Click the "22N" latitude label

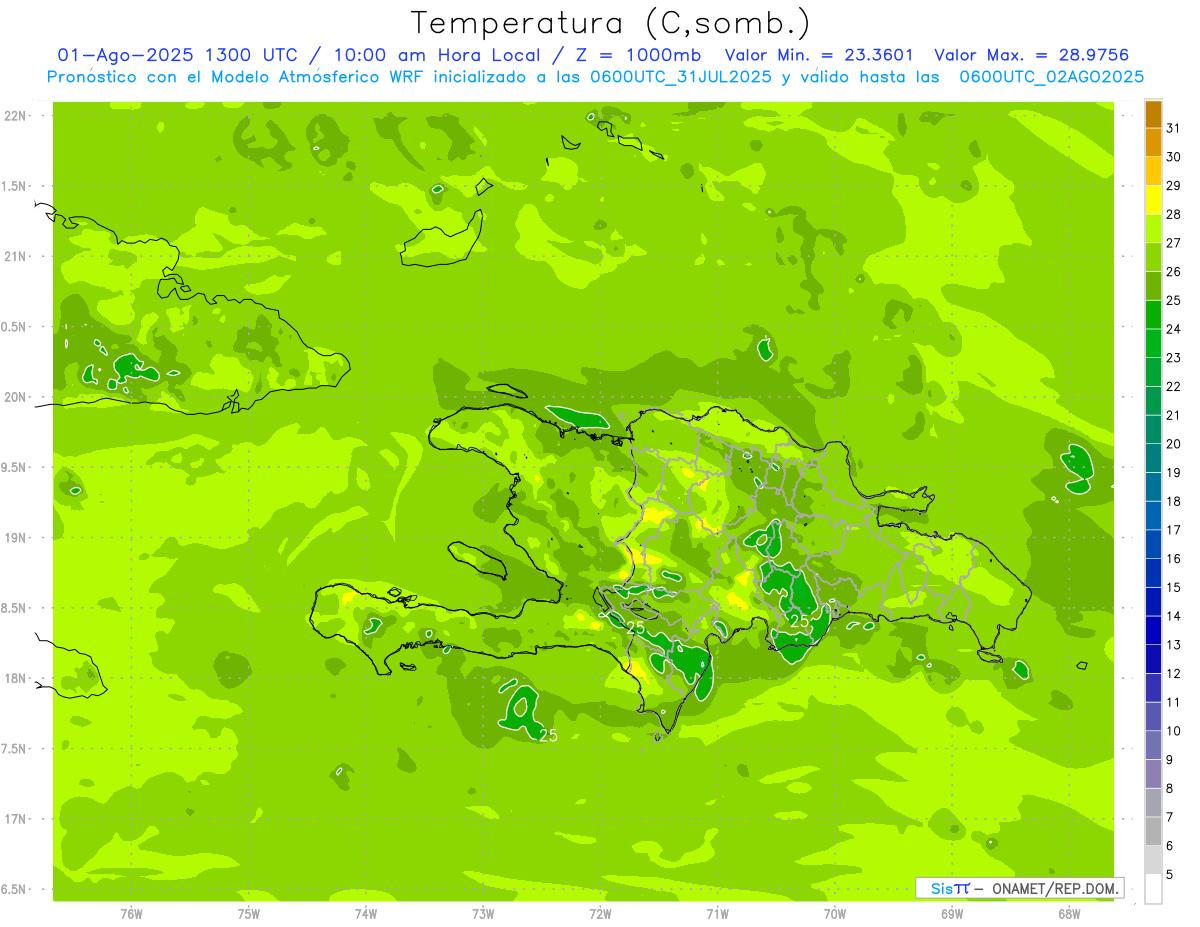tap(16, 116)
